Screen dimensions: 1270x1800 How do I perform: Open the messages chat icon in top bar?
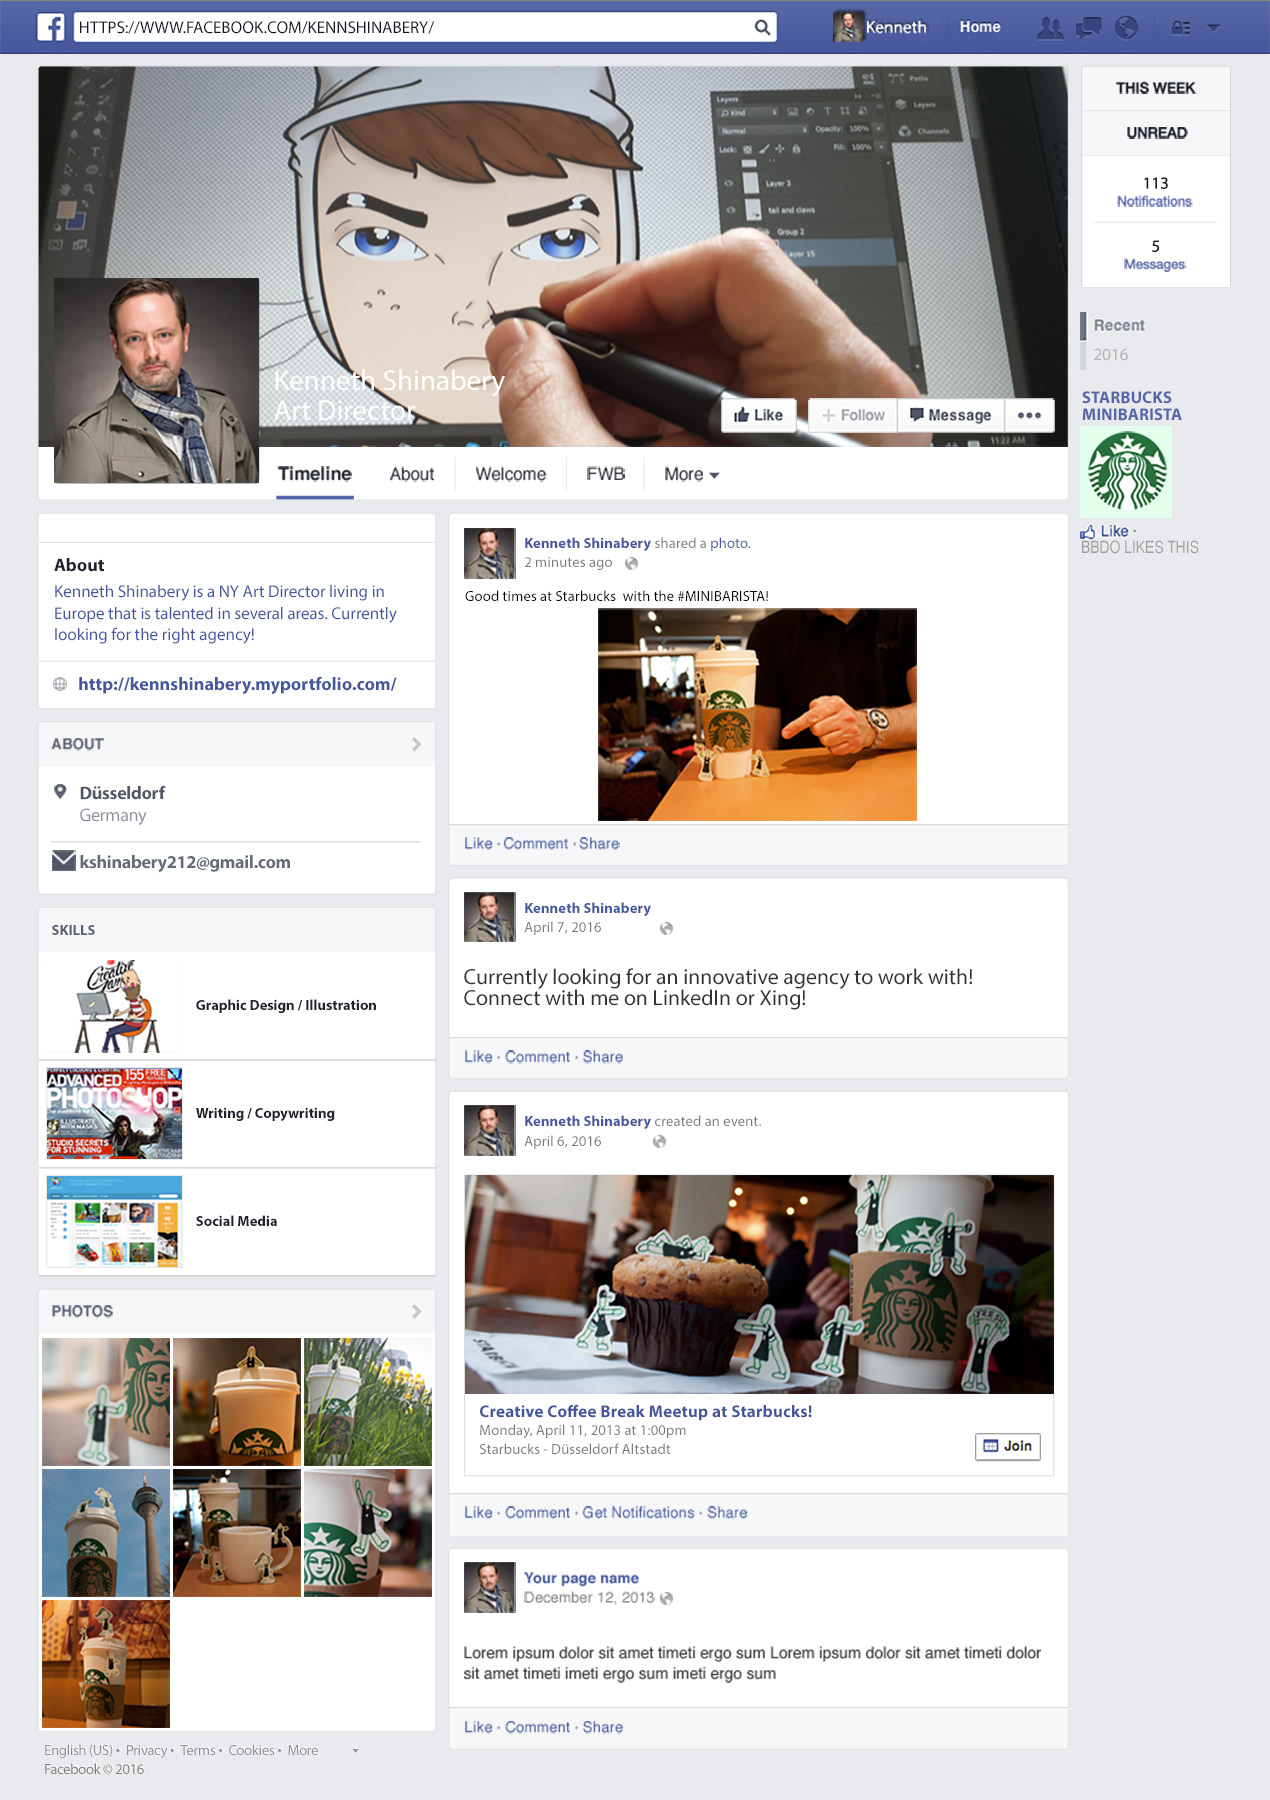(x=1088, y=28)
